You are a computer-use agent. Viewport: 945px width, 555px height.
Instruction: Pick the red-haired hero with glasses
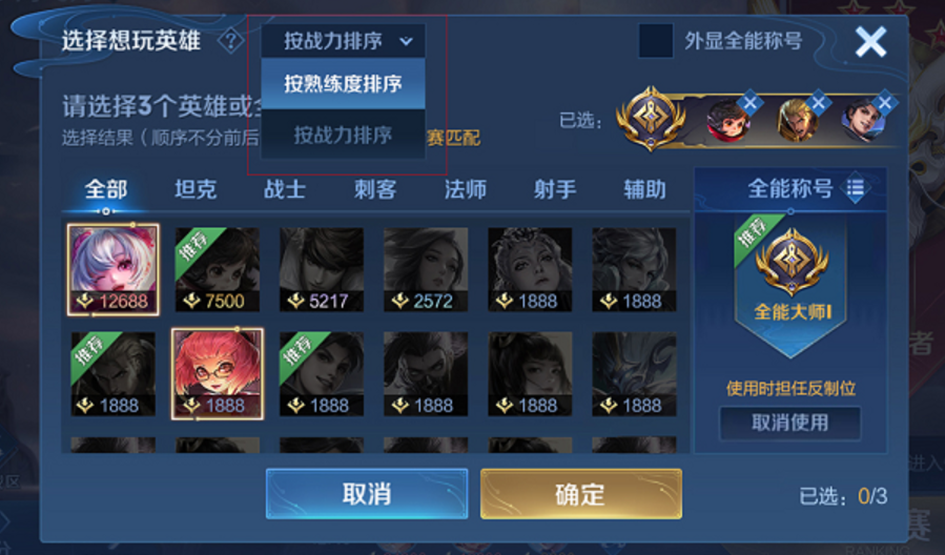pos(218,374)
